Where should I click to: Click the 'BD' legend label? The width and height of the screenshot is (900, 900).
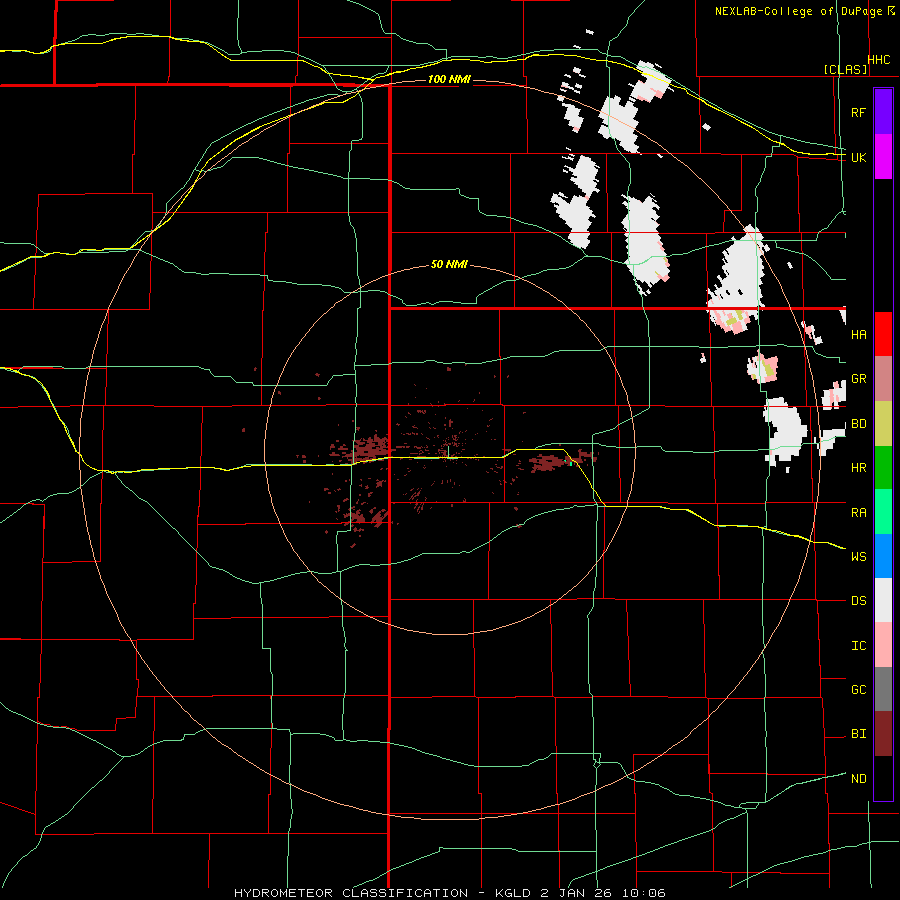[859, 424]
